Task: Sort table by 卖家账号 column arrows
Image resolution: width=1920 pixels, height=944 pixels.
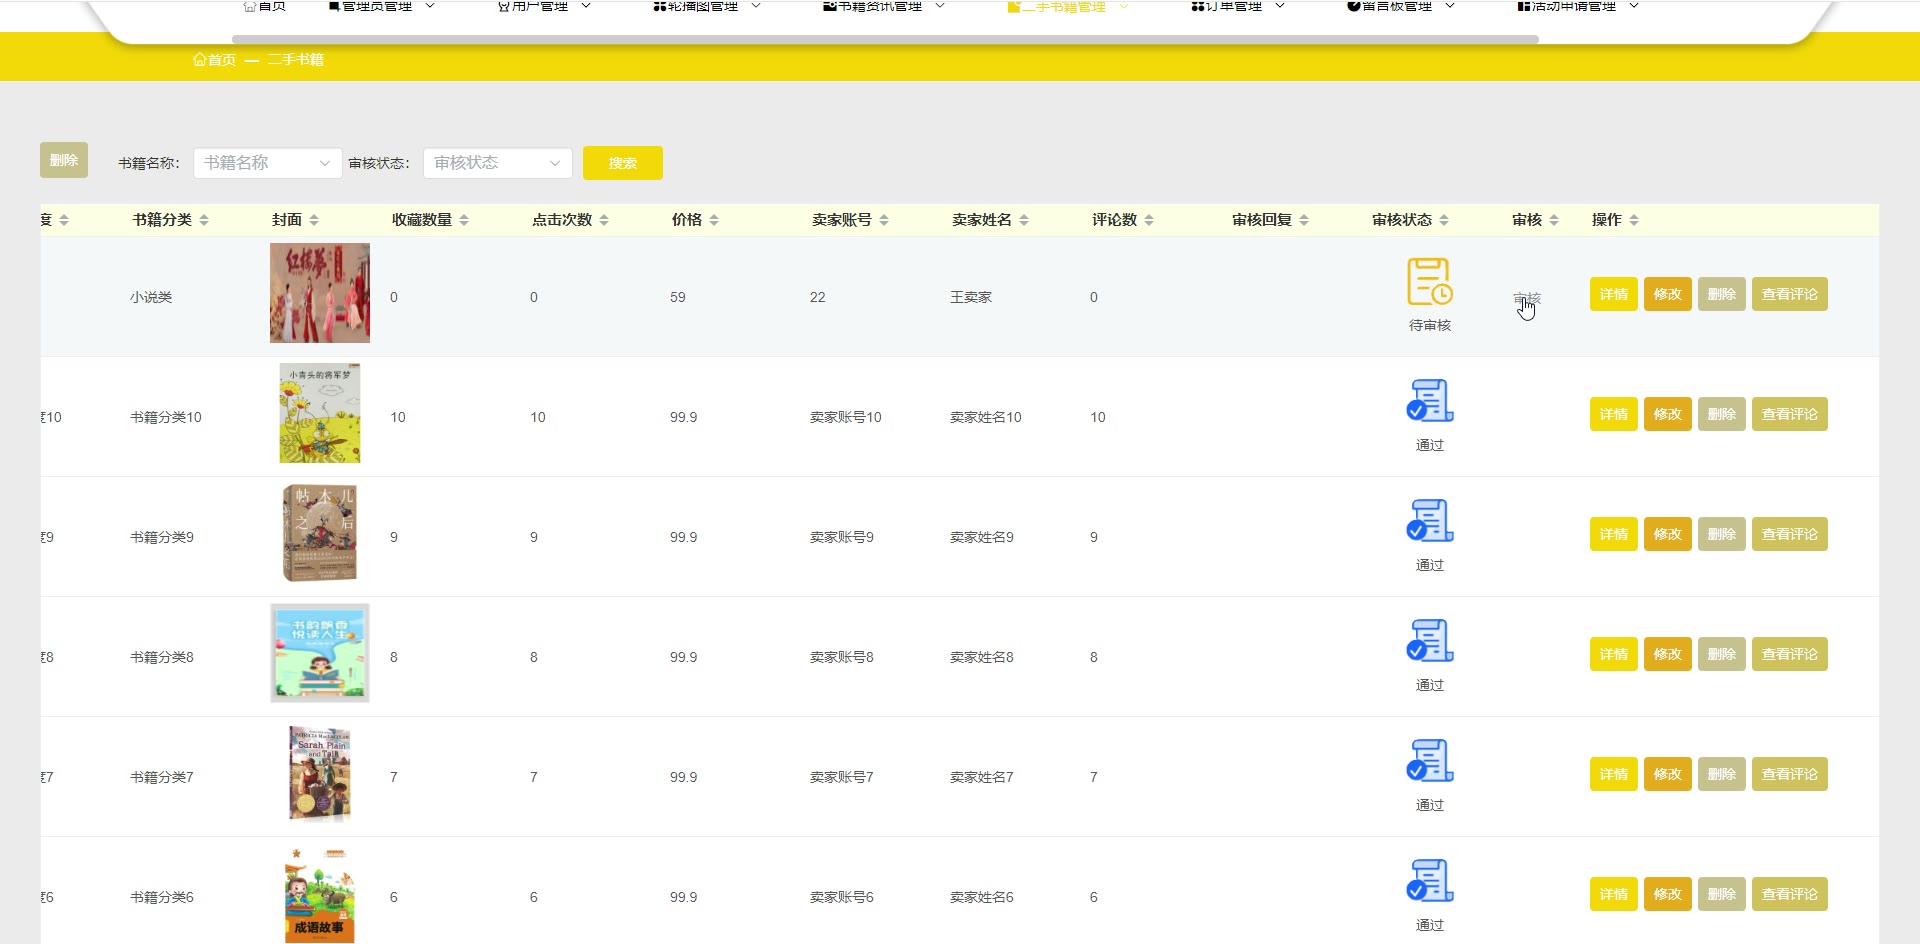Action: [884, 220]
